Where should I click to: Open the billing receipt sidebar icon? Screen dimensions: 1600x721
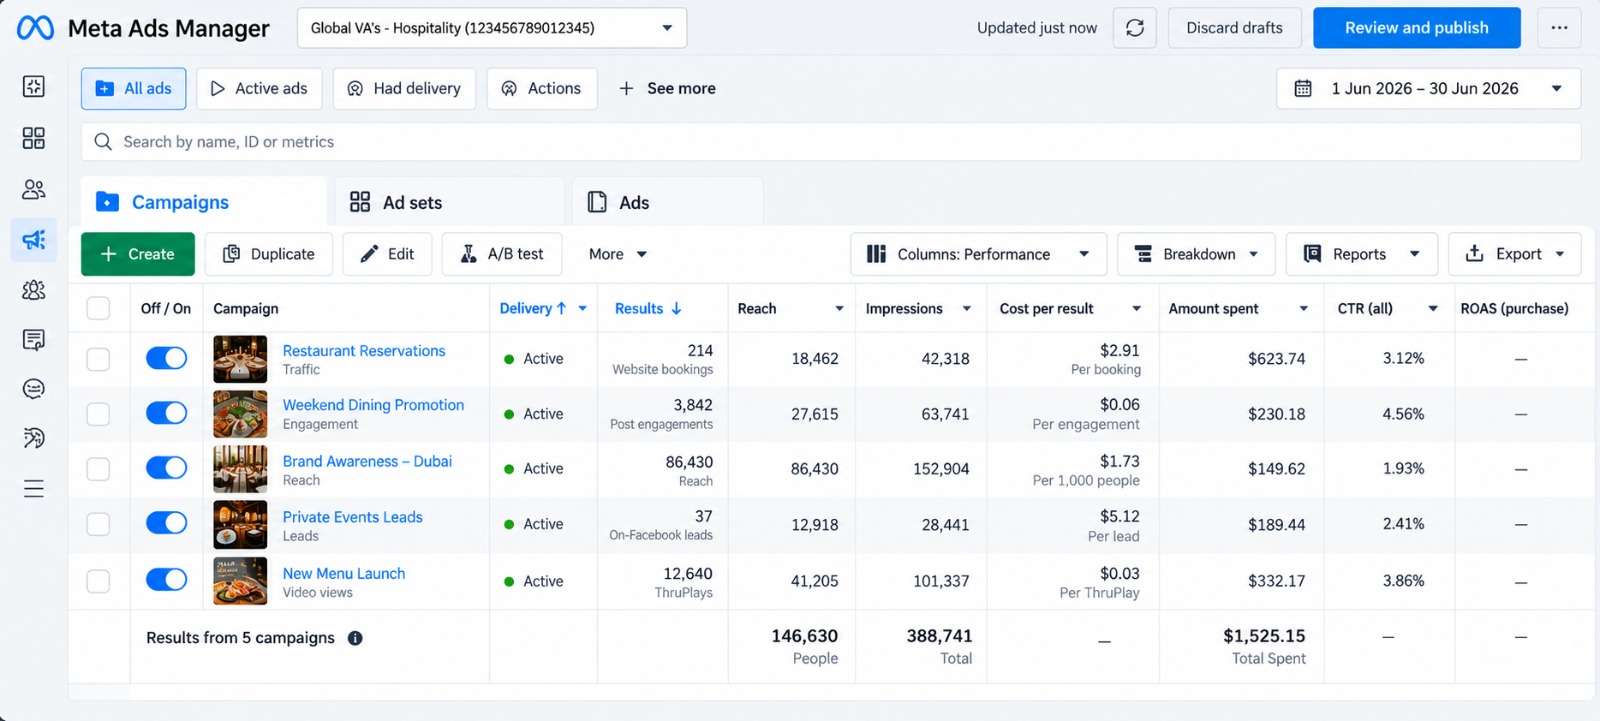coord(34,340)
